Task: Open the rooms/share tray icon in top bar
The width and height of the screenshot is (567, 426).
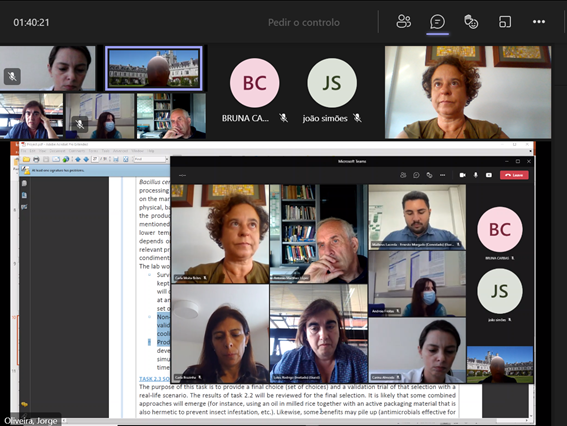Action: coord(505,22)
